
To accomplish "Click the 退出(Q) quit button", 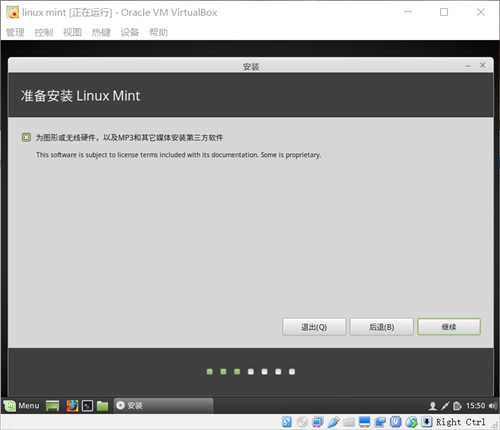I will [314, 327].
